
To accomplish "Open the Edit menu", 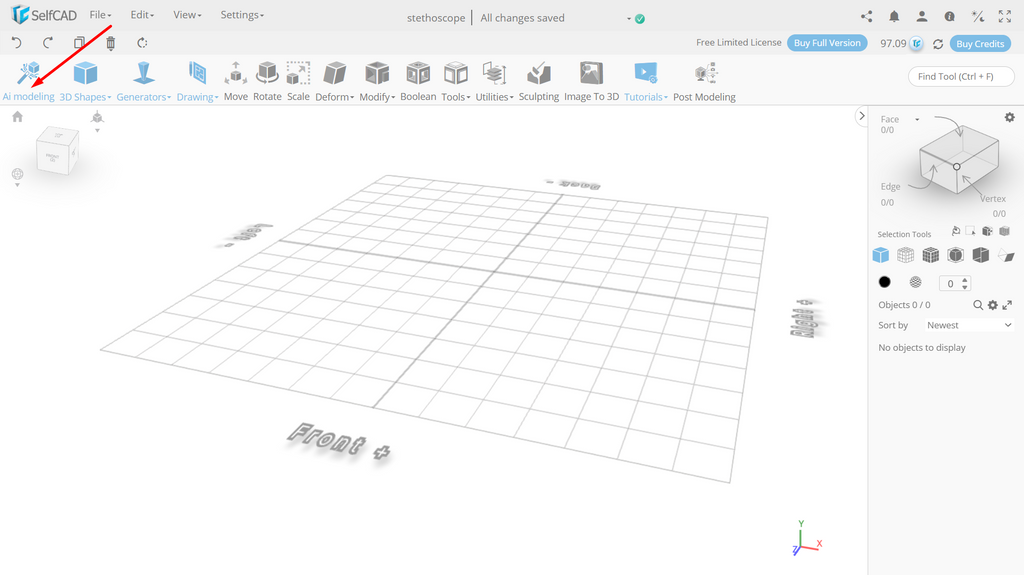I will tap(142, 15).
